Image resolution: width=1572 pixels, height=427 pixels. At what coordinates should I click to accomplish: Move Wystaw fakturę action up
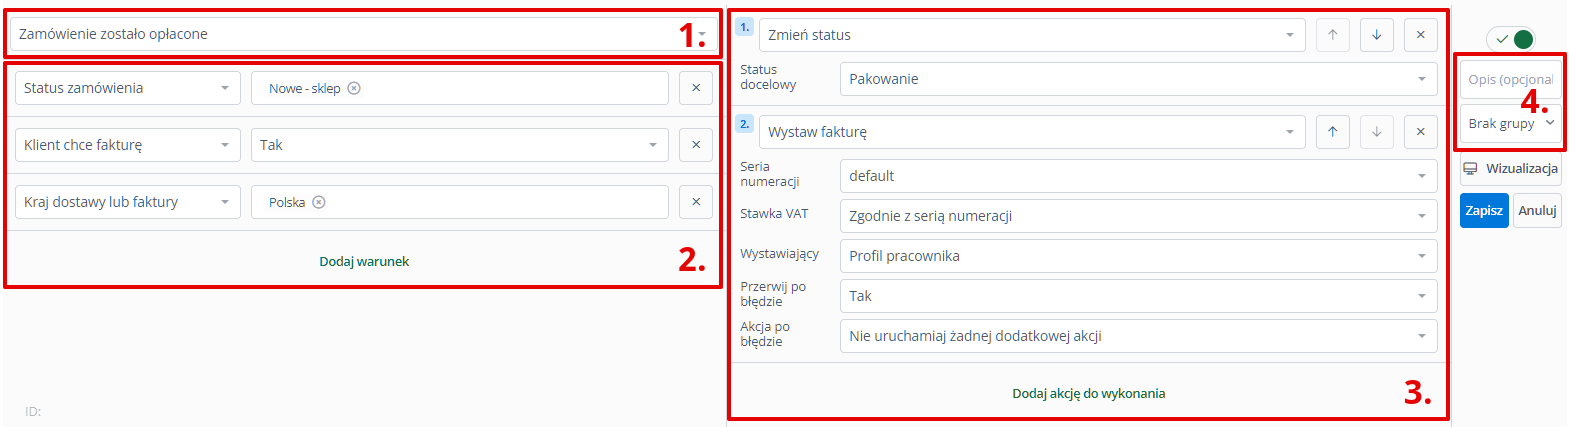(1333, 132)
